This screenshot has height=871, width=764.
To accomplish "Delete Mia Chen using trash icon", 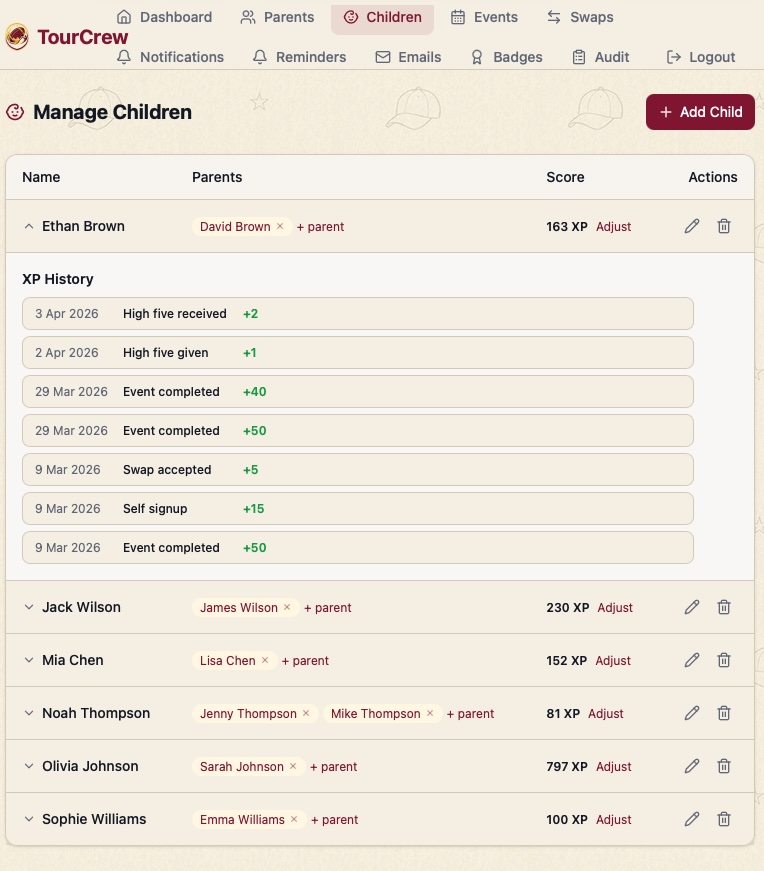I will point(723,660).
